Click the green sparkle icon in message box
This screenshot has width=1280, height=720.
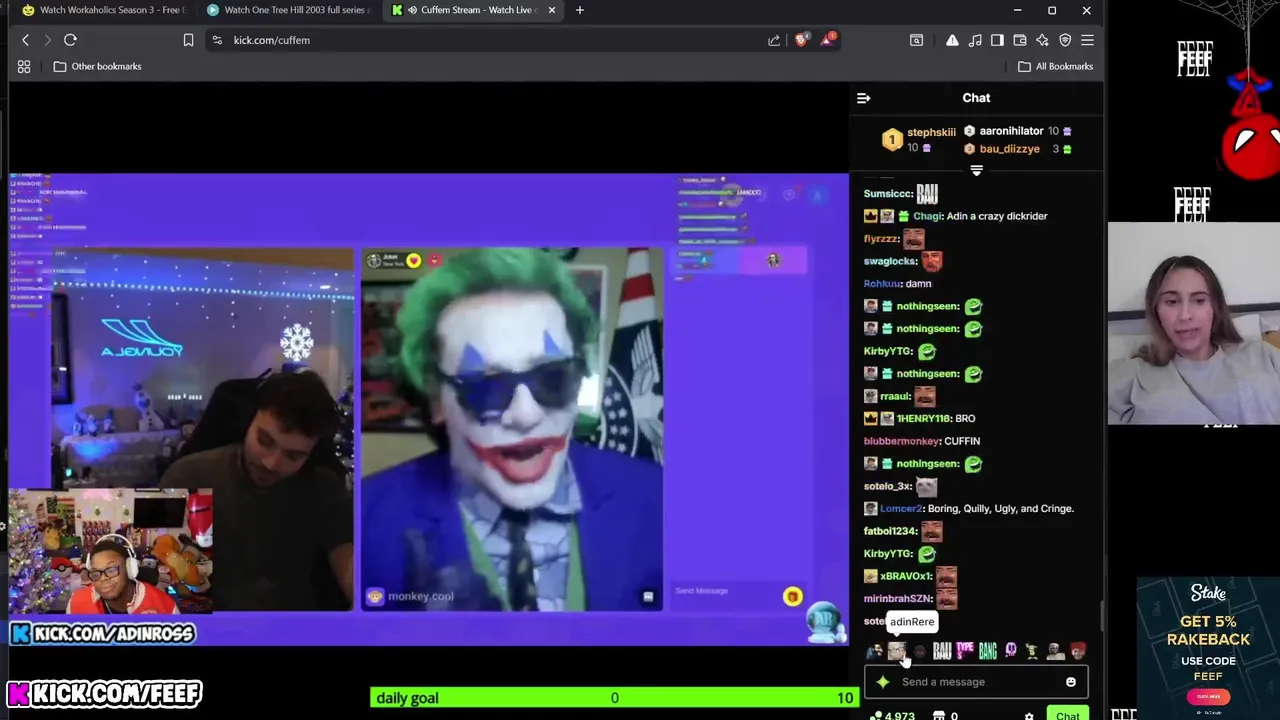(x=883, y=682)
